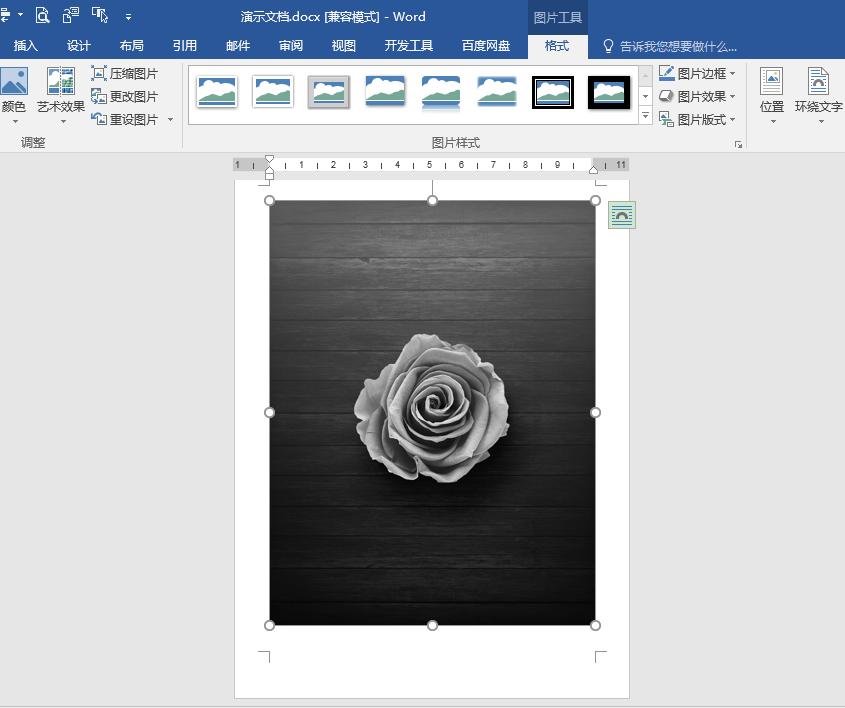The width and height of the screenshot is (845, 708).
Task: Expand the 图片效果 picture effects dropdown
Action: 732,97
